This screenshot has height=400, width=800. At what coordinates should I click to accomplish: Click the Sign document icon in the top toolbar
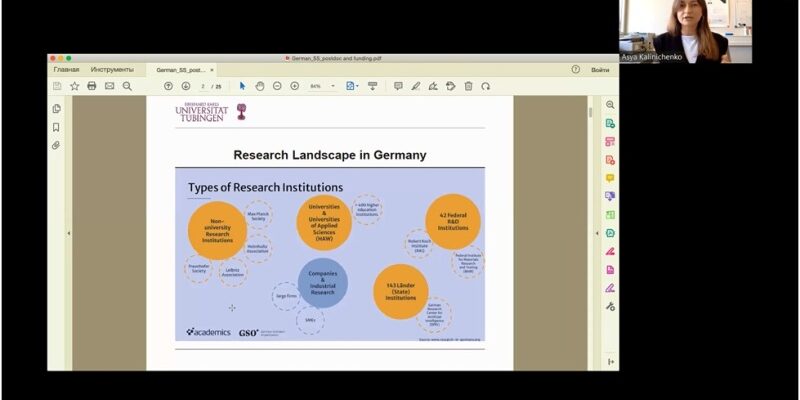[x=433, y=86]
